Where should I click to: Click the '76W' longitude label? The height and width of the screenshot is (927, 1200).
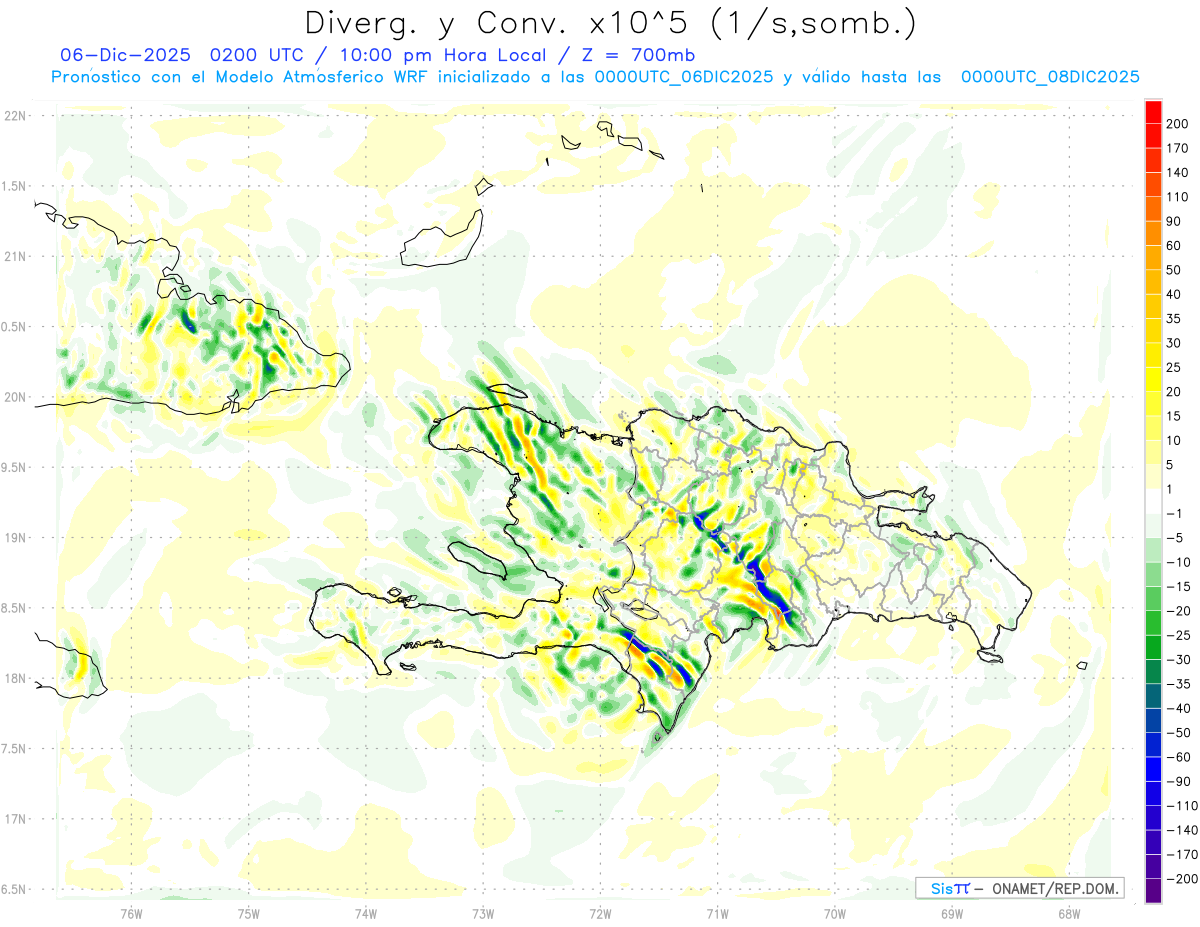coord(131,914)
